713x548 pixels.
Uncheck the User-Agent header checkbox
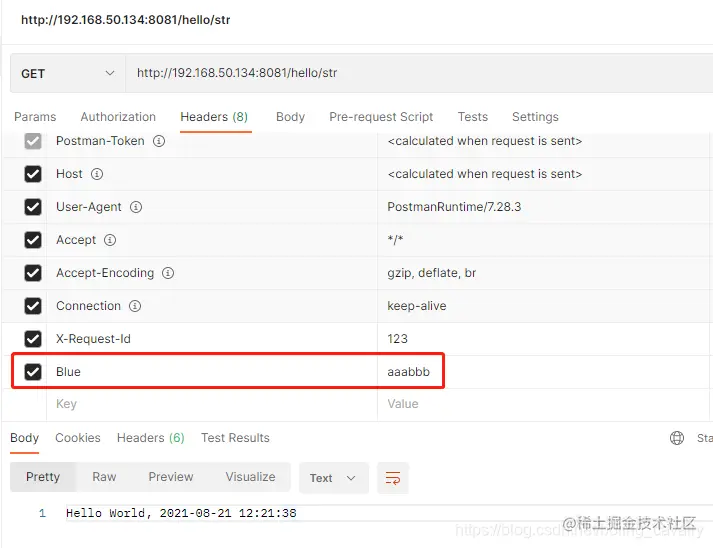[33, 207]
